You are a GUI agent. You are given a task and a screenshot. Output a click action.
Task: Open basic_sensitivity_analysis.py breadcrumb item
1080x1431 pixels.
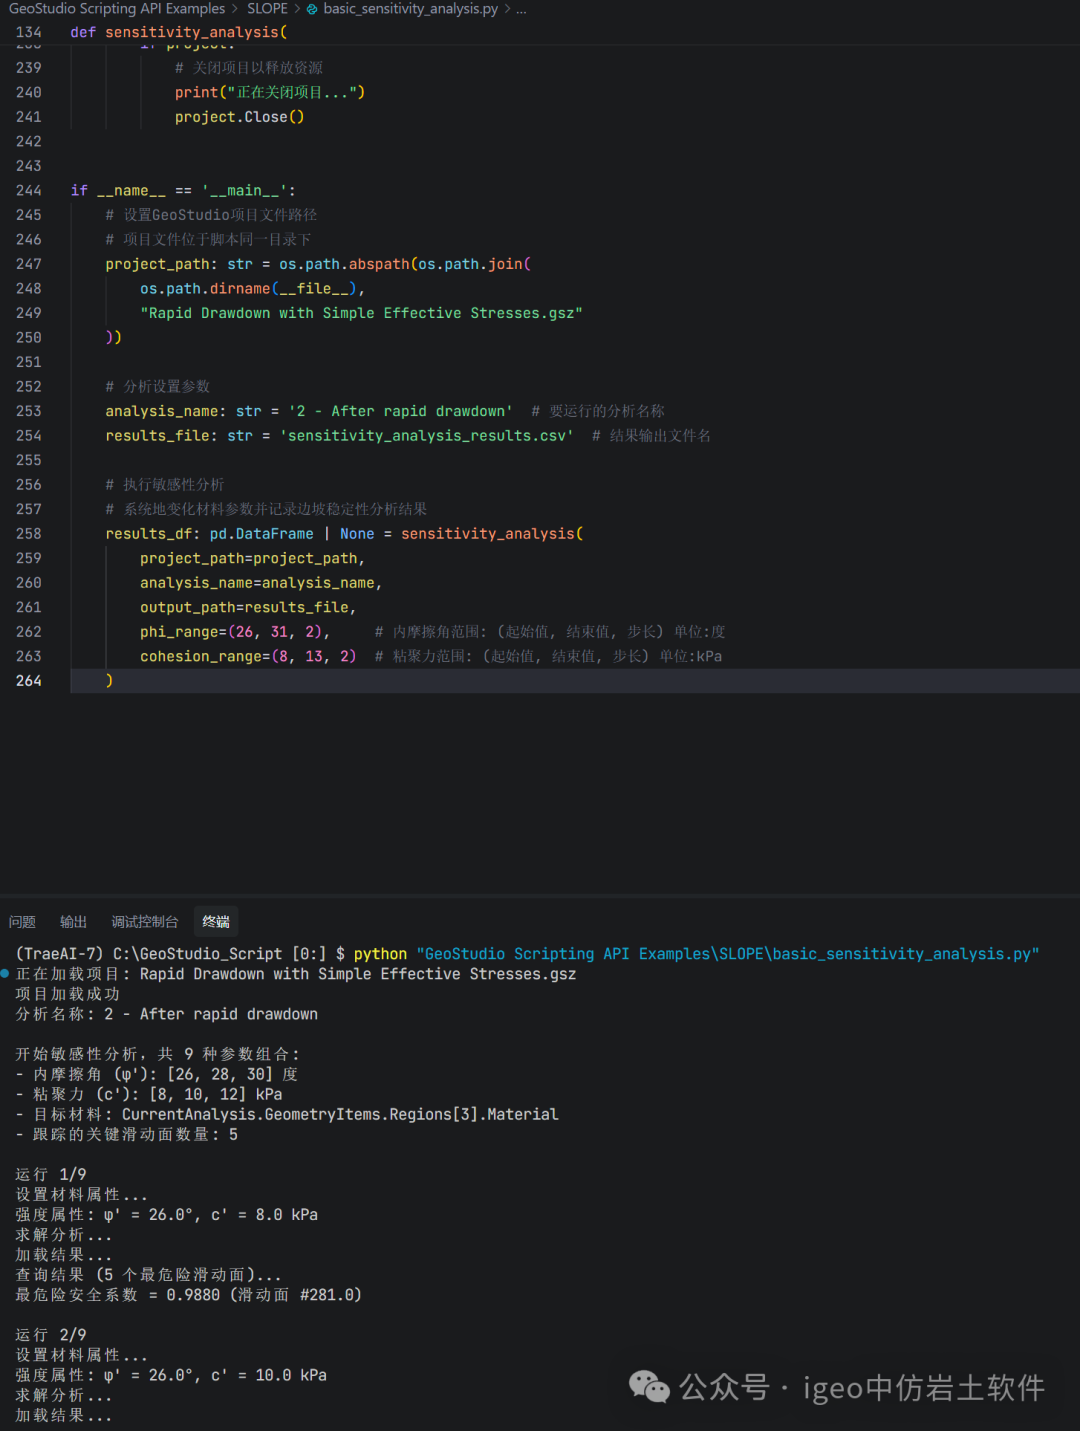[x=410, y=9]
